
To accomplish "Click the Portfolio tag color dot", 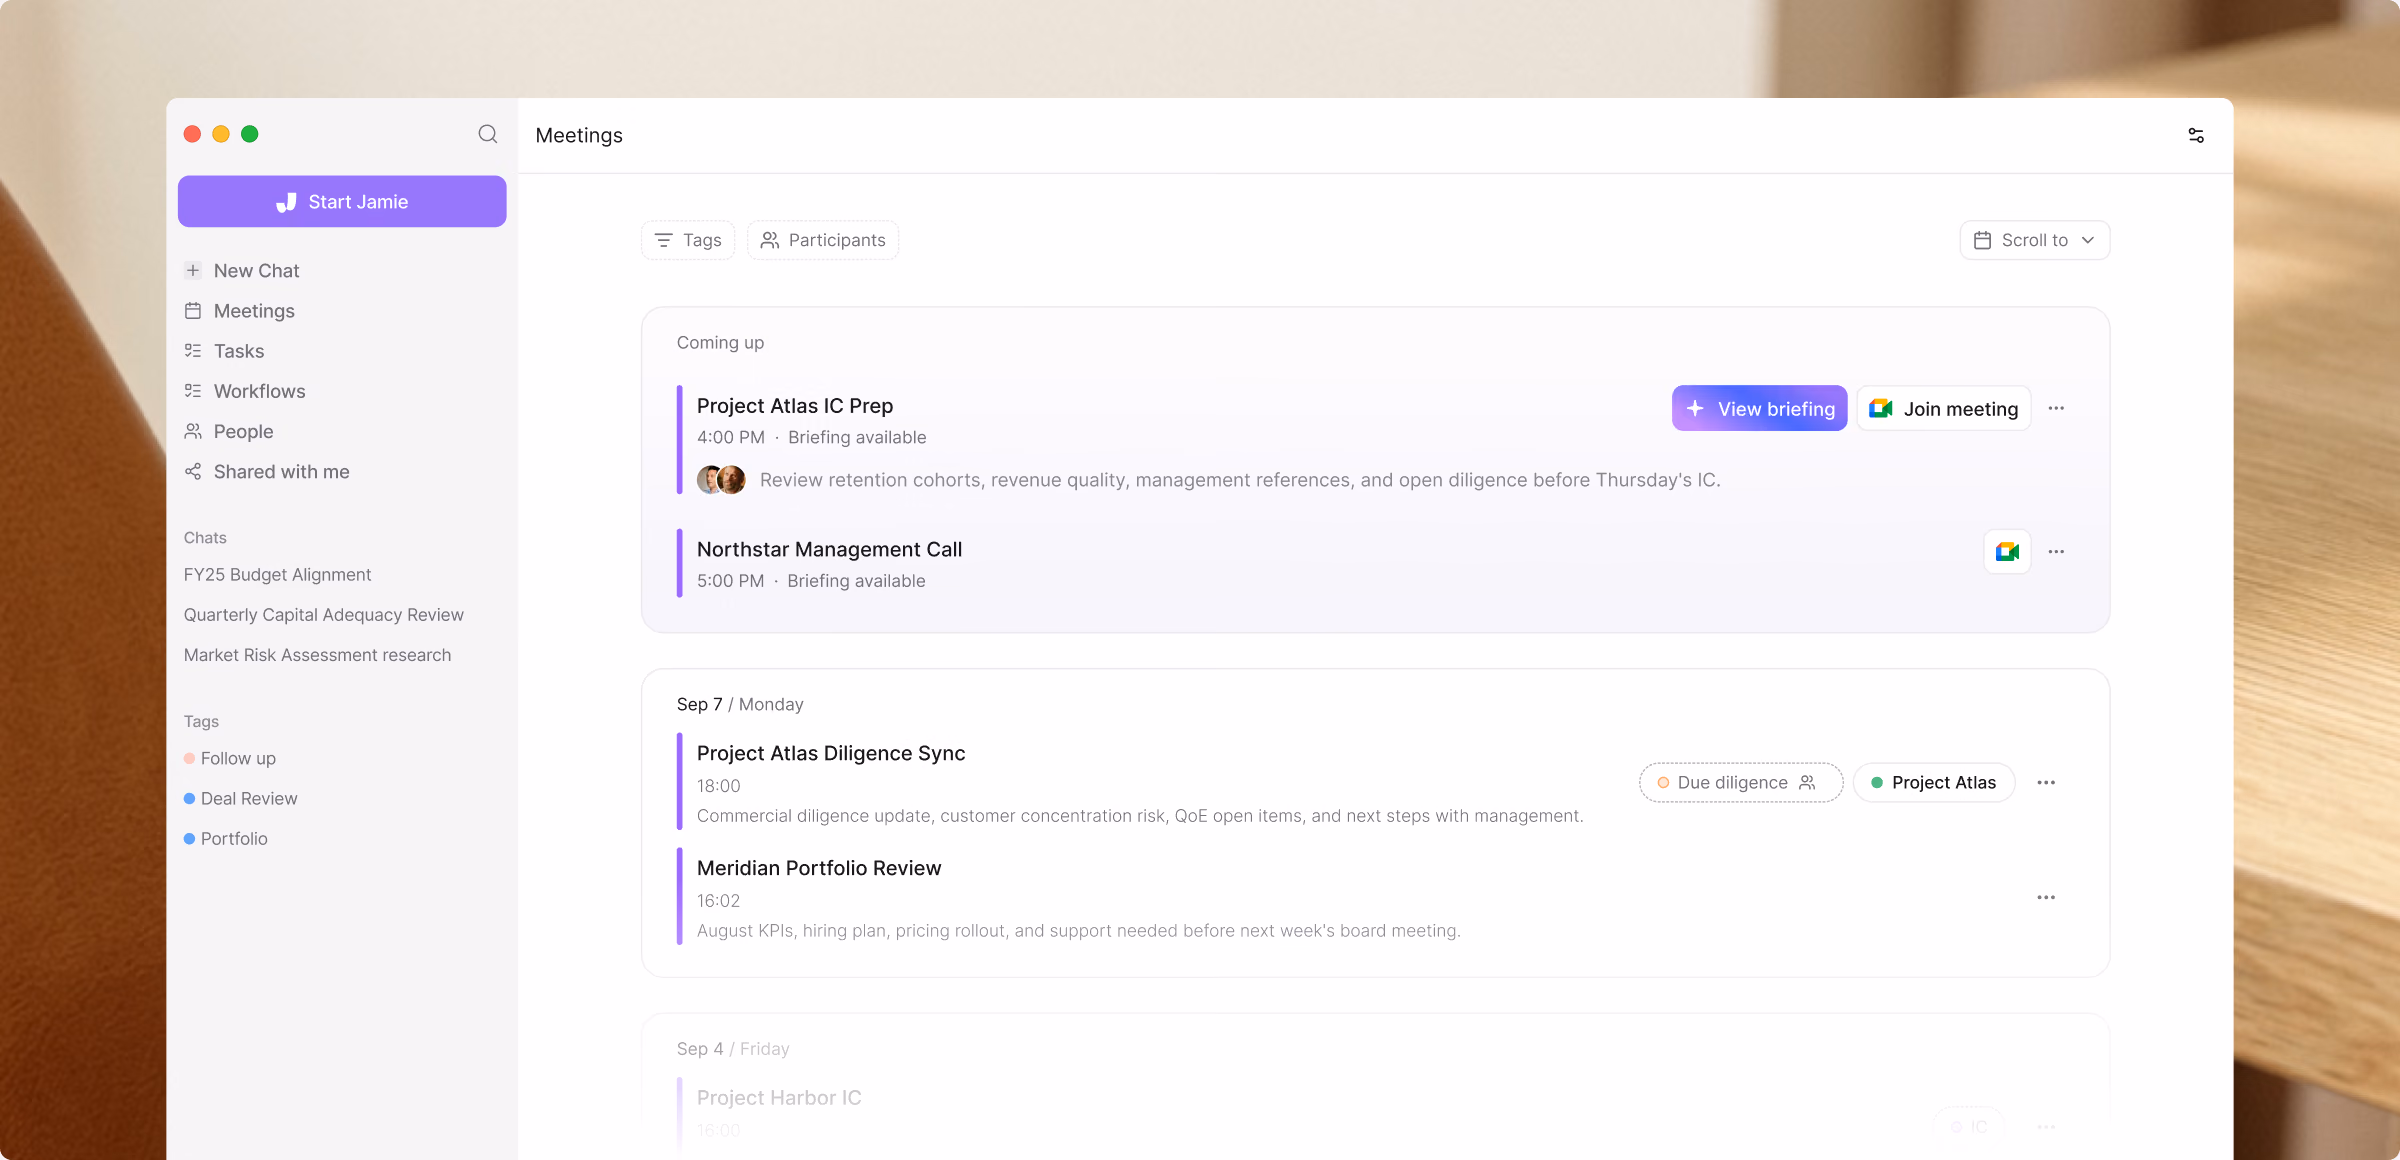I will pyautogui.click(x=189, y=838).
